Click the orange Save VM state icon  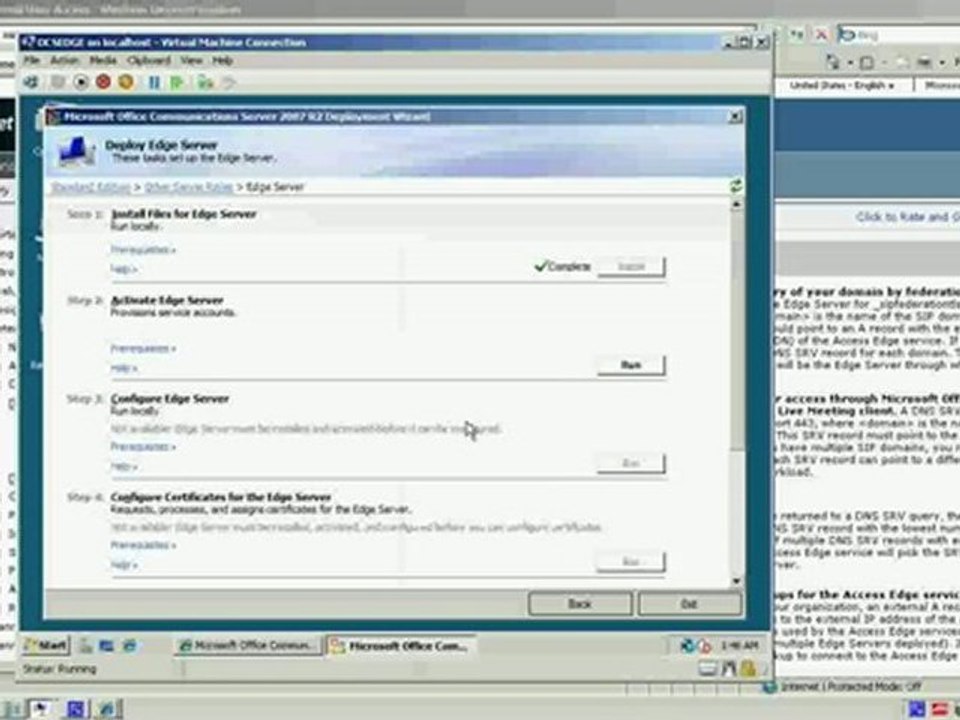(x=126, y=81)
